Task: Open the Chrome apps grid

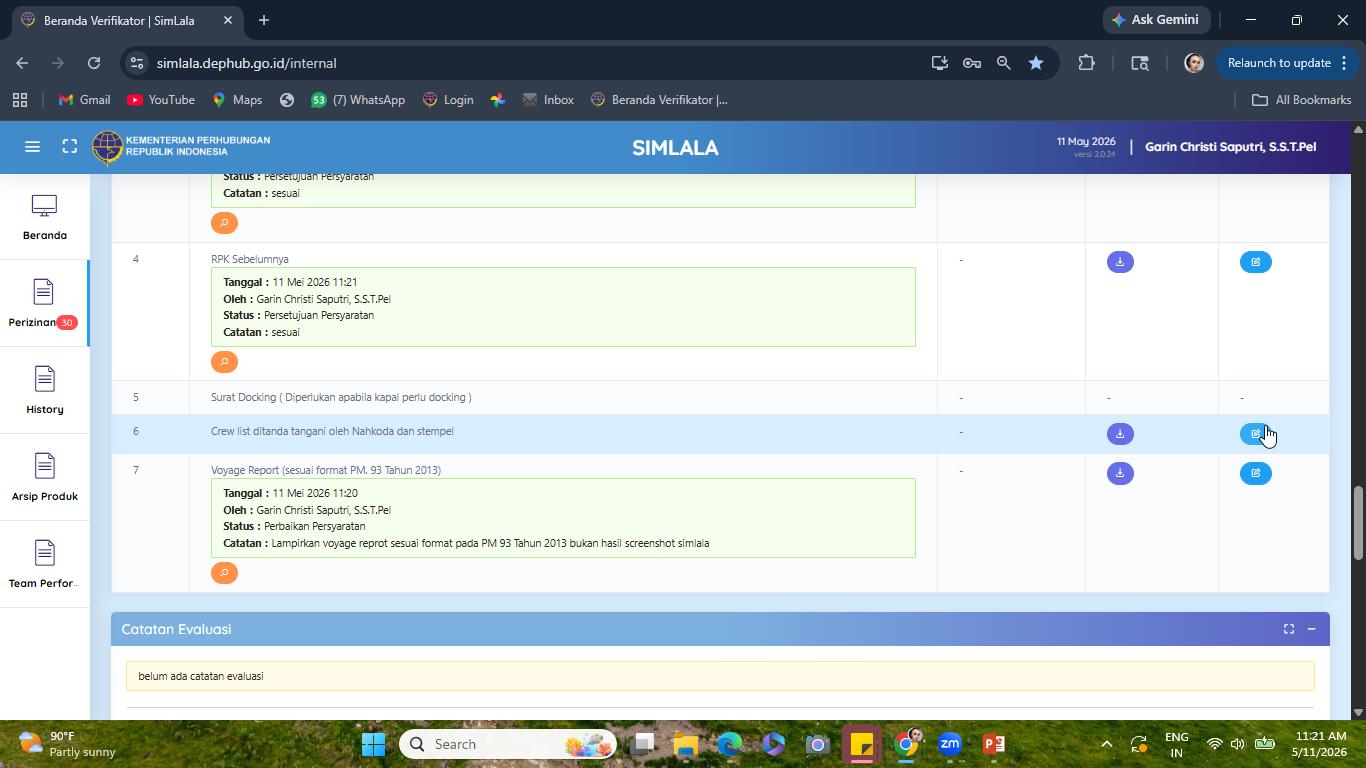Action: point(19,100)
